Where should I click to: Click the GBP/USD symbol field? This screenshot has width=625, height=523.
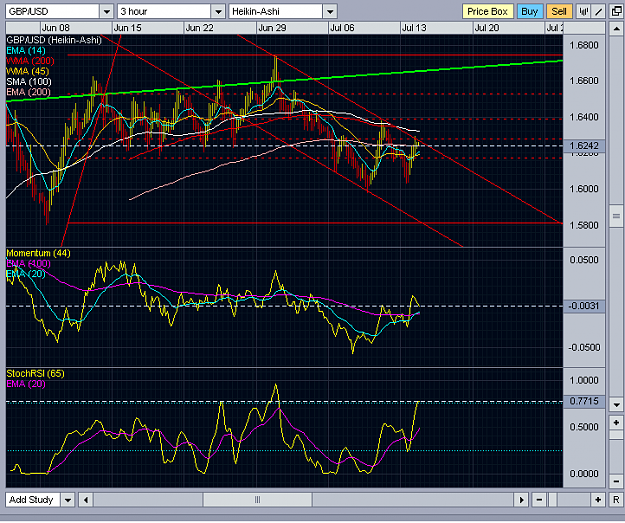click(x=52, y=12)
